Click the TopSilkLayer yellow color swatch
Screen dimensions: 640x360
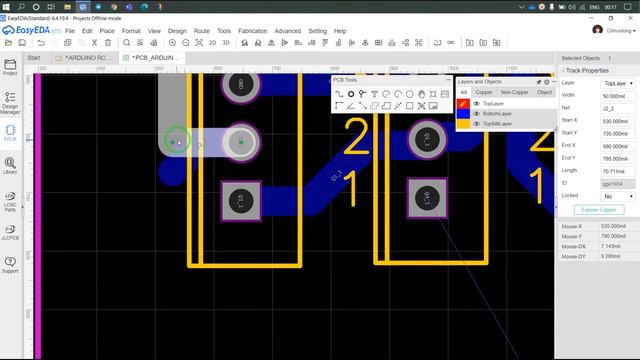tap(463, 123)
